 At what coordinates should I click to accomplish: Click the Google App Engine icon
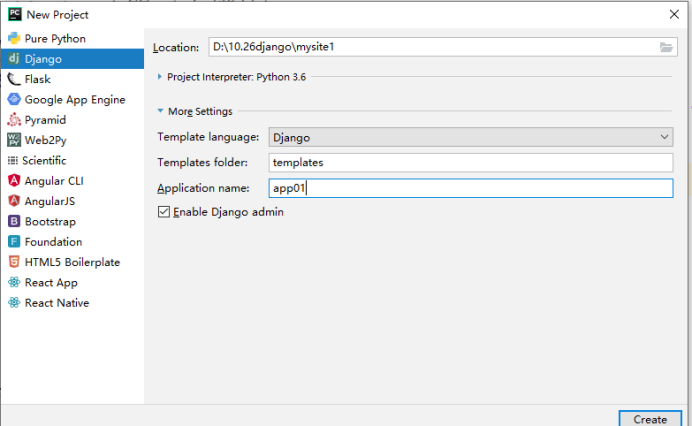coord(14,99)
